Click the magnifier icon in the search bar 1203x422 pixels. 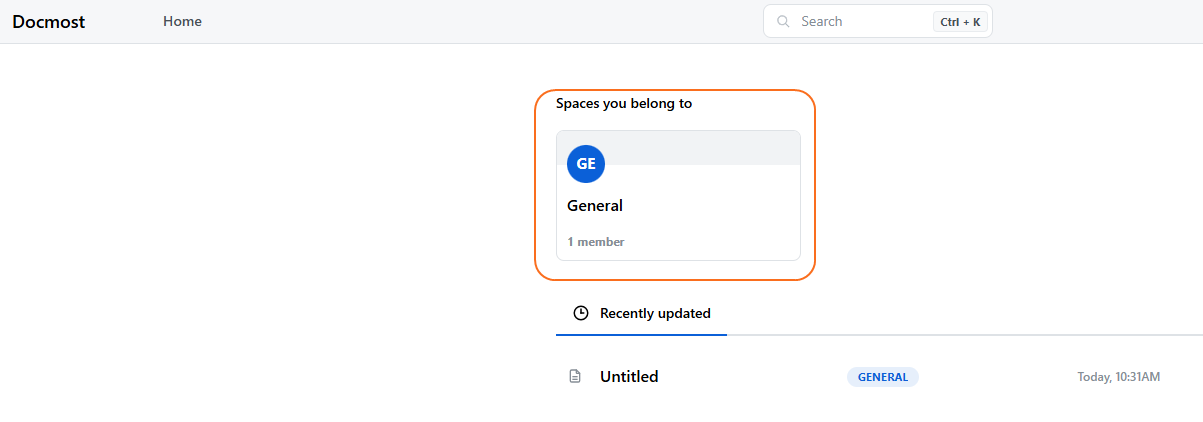[x=784, y=21]
